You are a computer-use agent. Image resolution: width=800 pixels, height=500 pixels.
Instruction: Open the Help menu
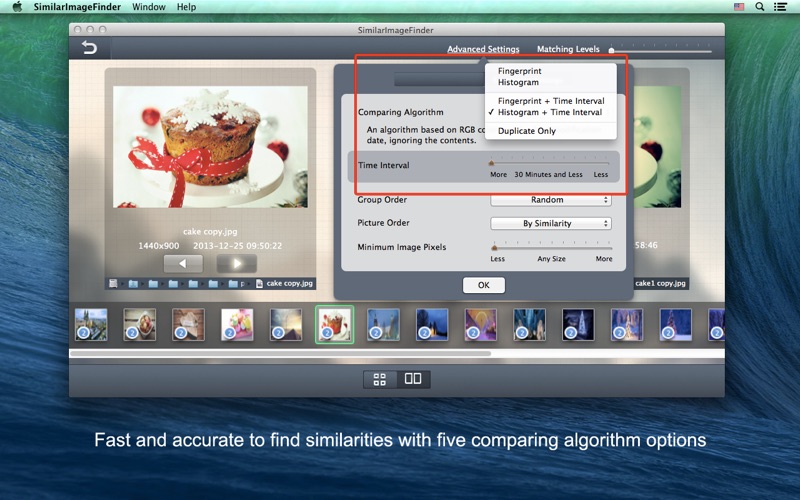click(186, 7)
